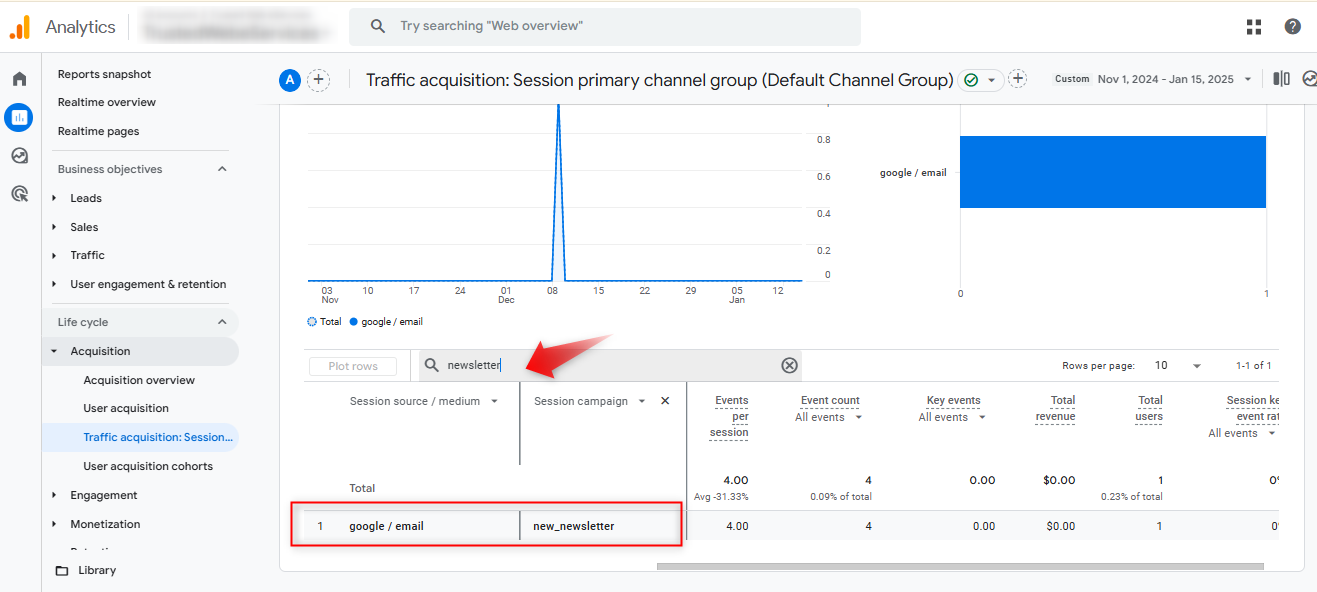This screenshot has width=1317, height=592.
Task: Click the insights trend icon at top right
Action: coord(1309,79)
